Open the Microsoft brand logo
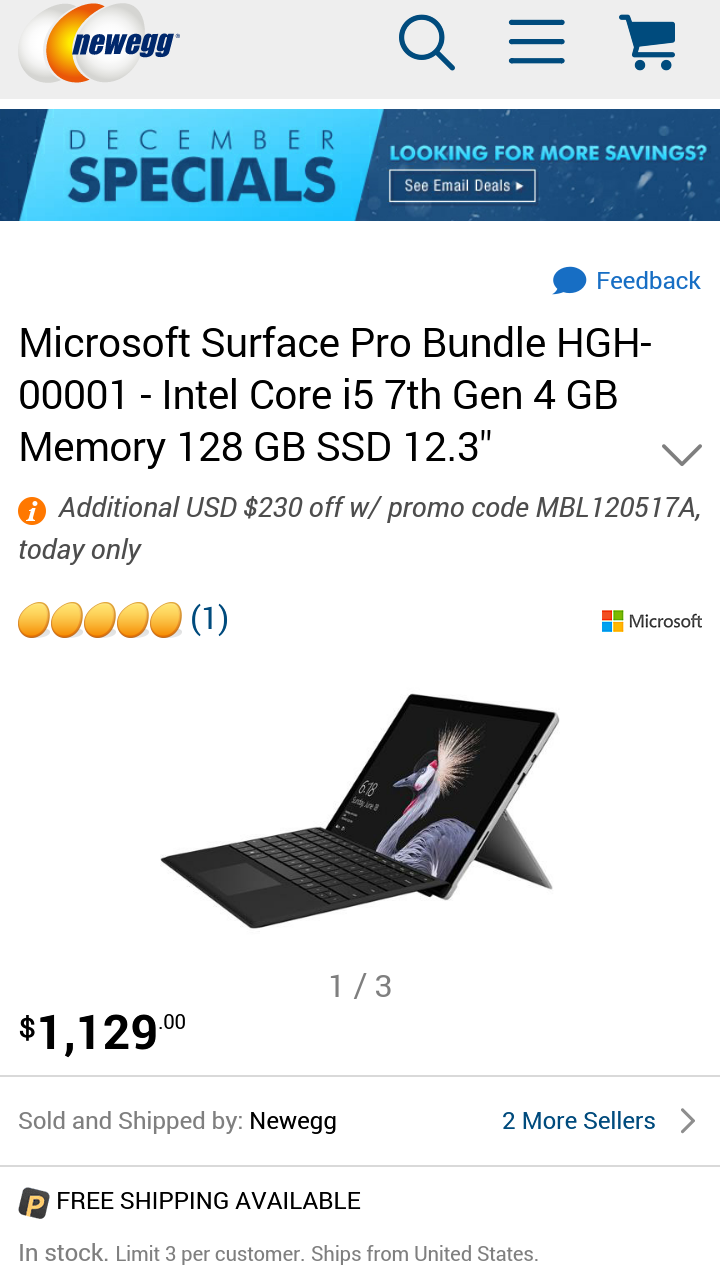This screenshot has width=720, height=1280. point(652,621)
